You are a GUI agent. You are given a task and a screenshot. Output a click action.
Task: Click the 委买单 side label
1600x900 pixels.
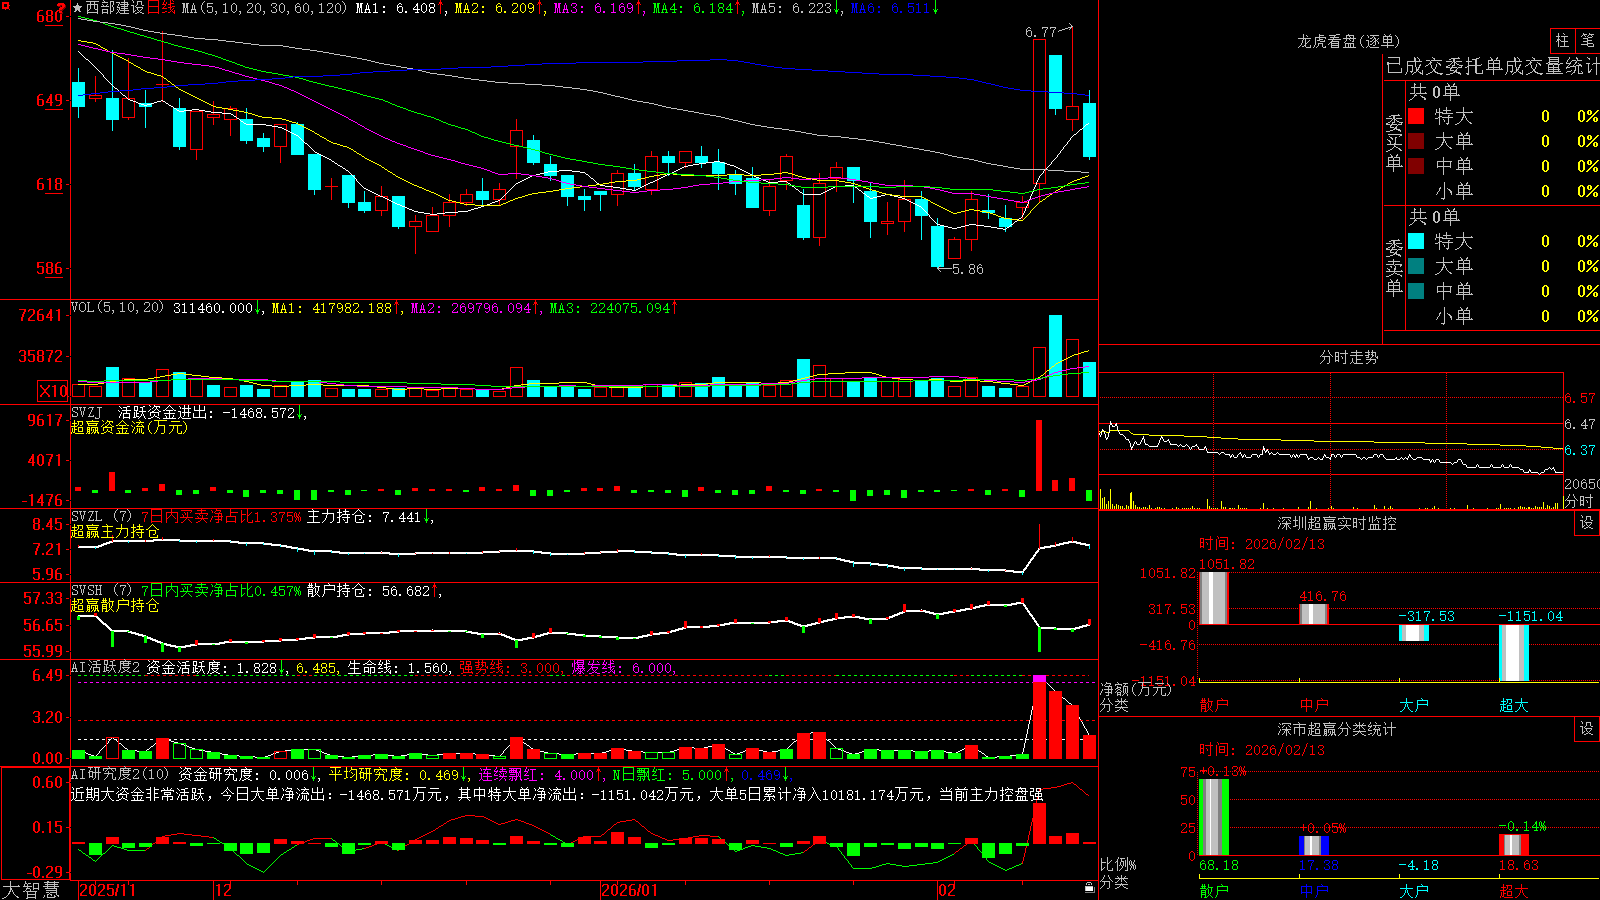click(1394, 143)
